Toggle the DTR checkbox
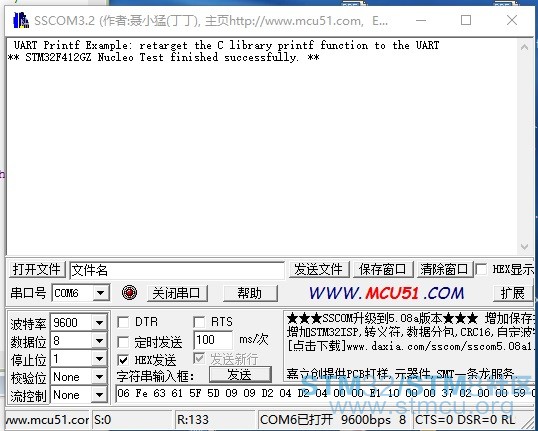Image resolution: width=538 pixels, height=431 pixels. point(123,322)
